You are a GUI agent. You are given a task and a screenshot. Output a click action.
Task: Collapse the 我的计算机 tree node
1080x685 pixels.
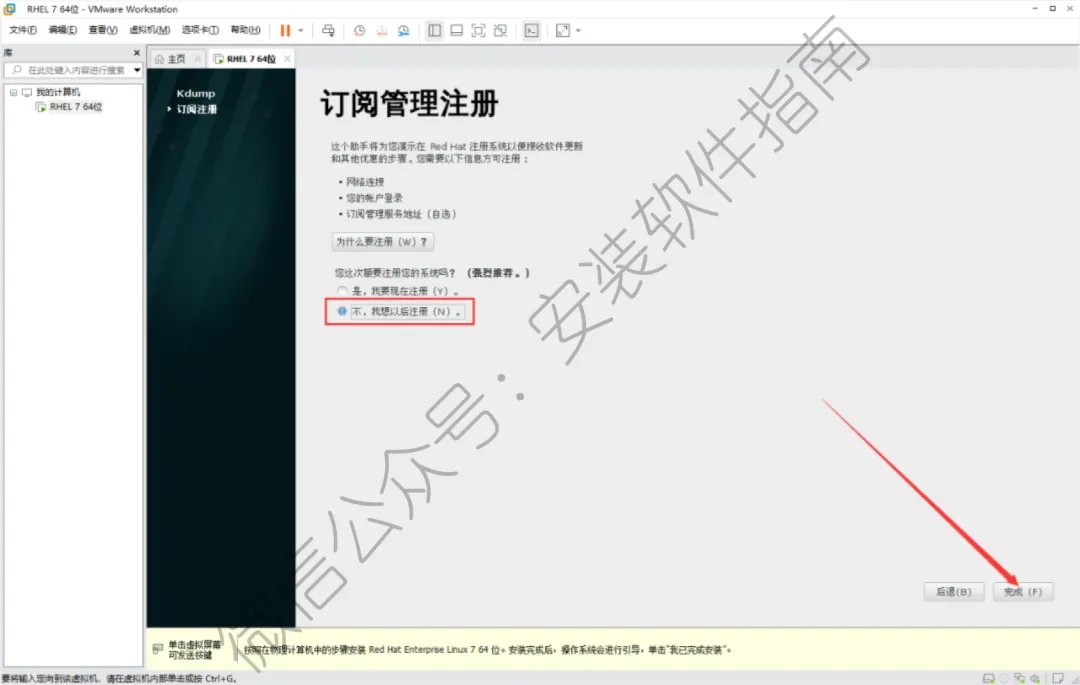pos(13,92)
